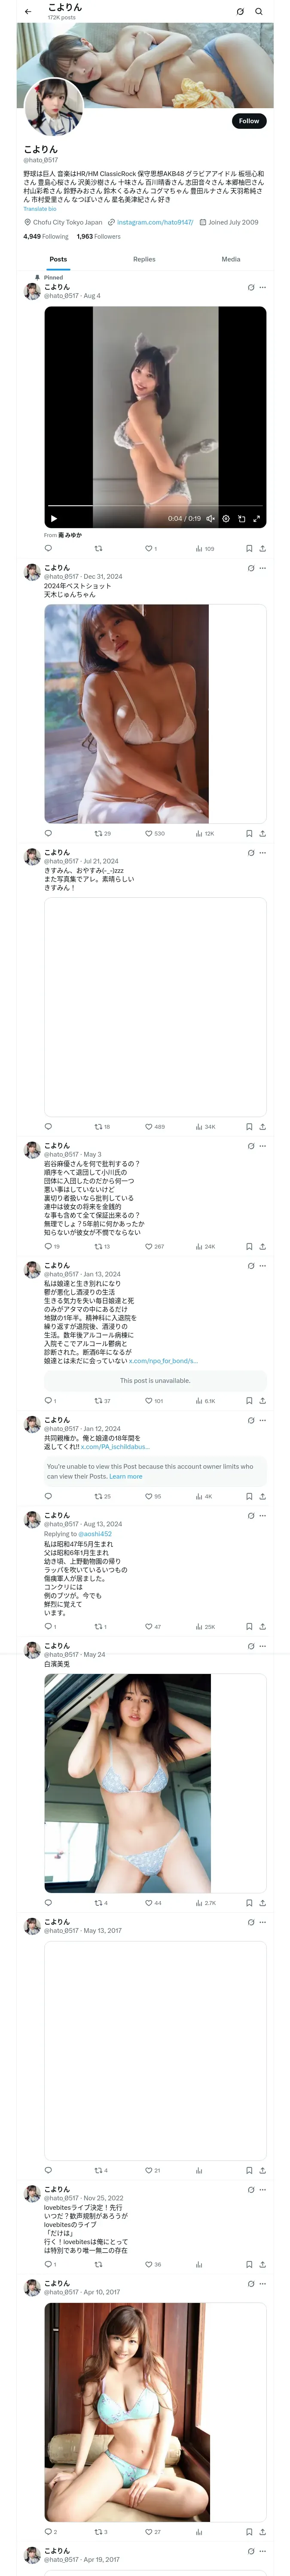Open the more menu on the pinned post
The width and height of the screenshot is (290, 2576).
262,287
